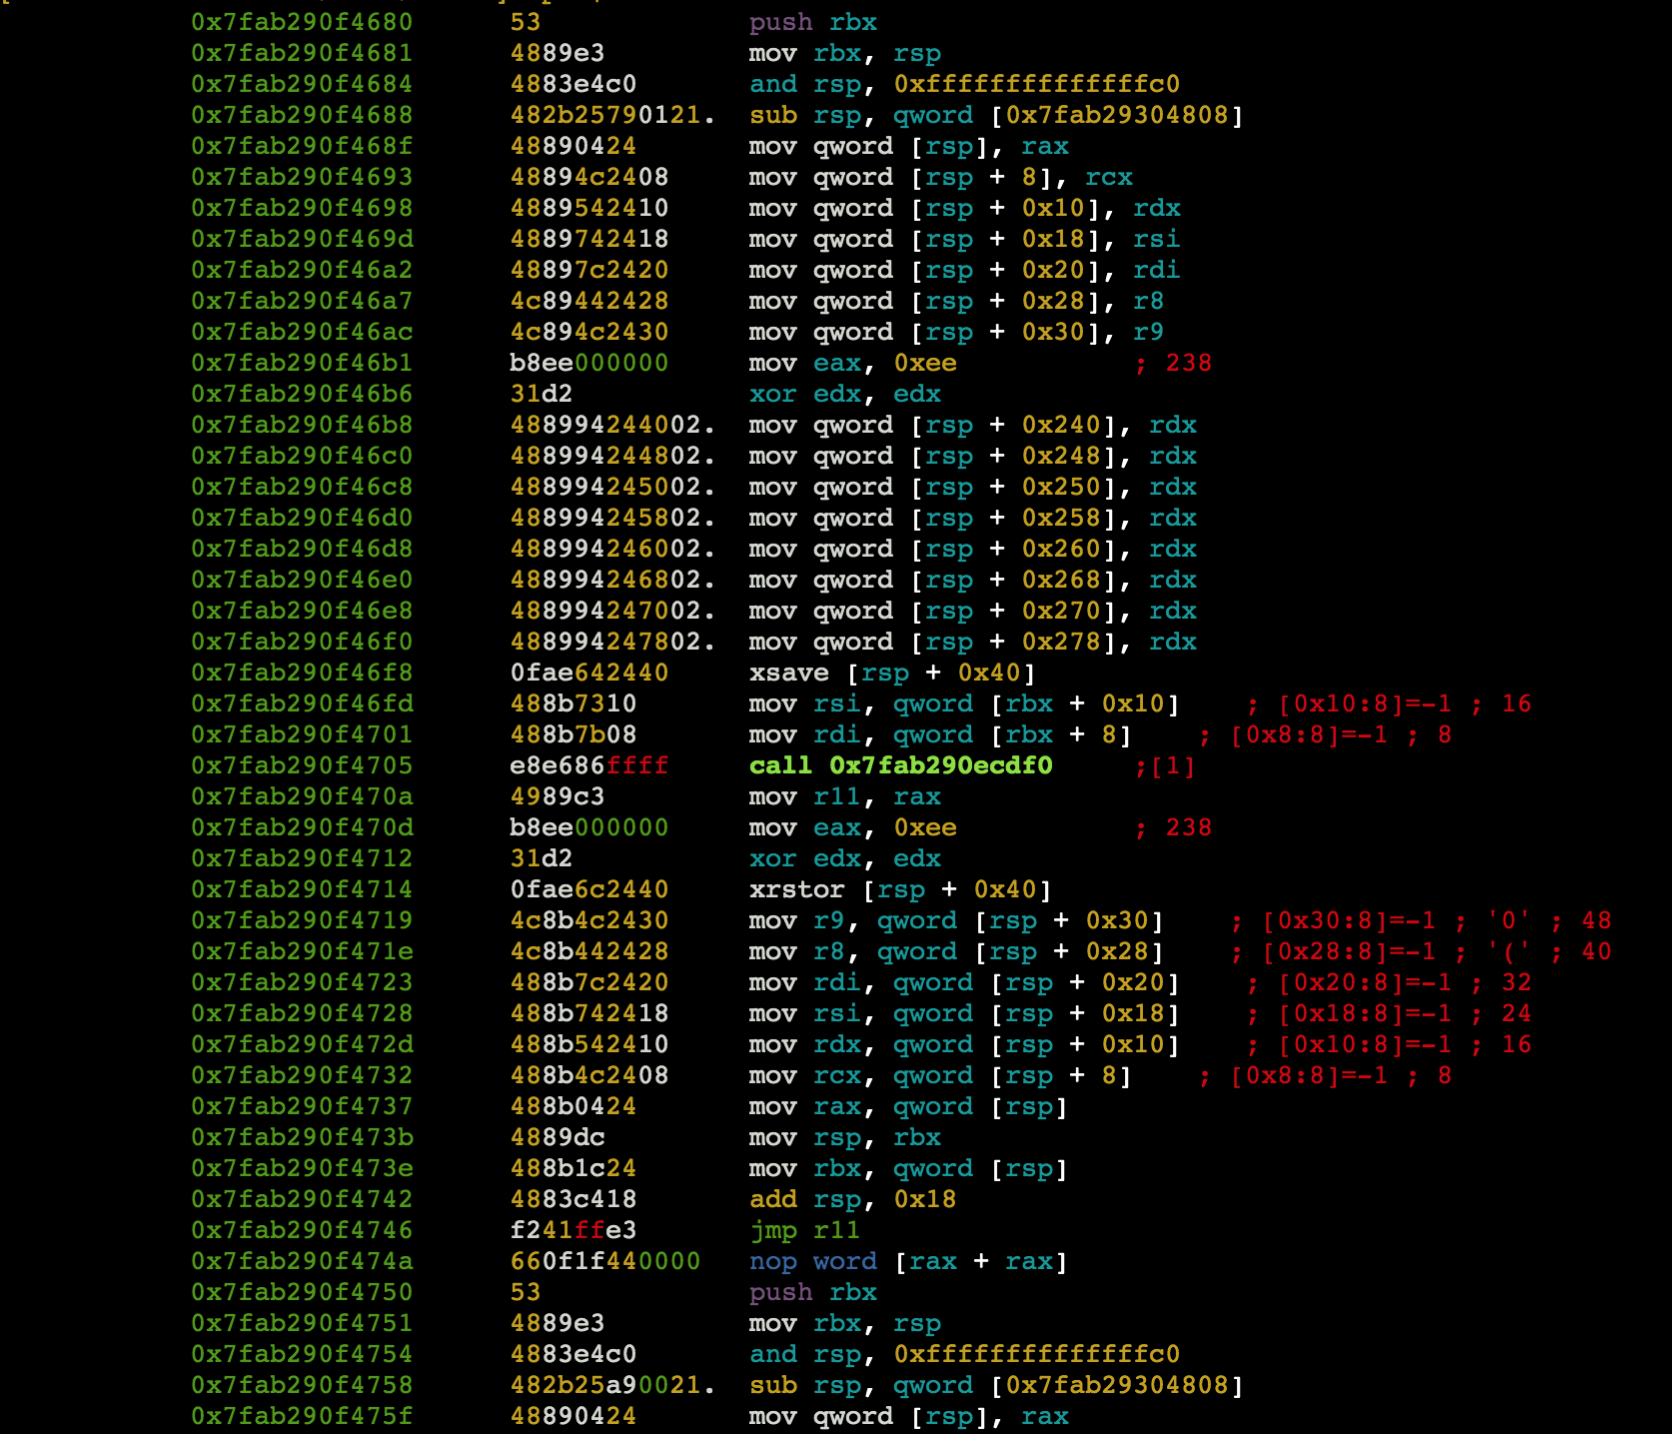This screenshot has width=1672, height=1434.
Task: Click the xrstor [rsp + 0x40] instruction
Action: [899, 890]
